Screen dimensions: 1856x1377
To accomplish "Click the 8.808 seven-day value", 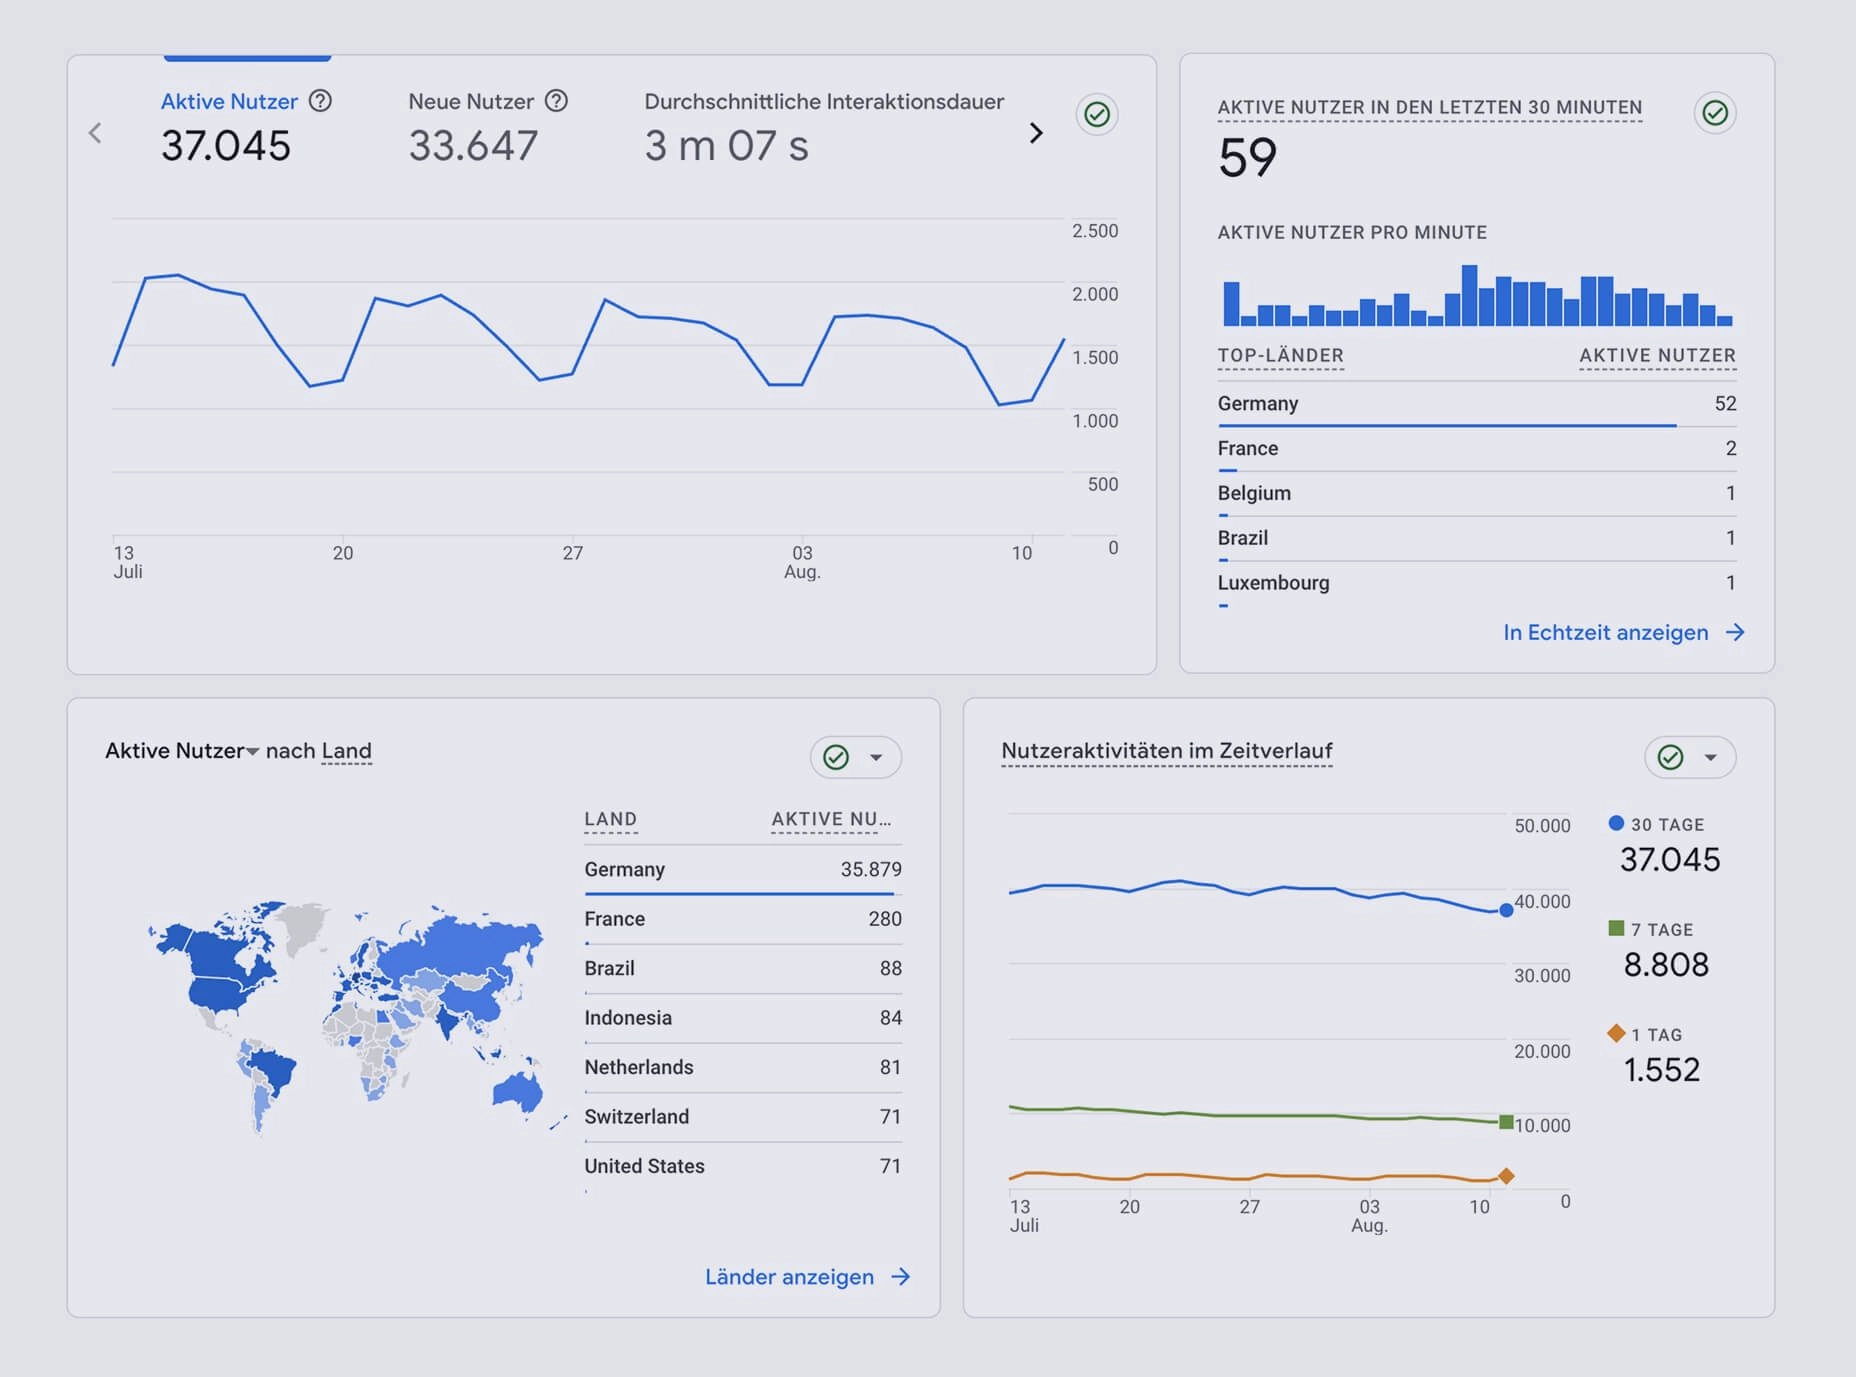I will coord(1666,964).
